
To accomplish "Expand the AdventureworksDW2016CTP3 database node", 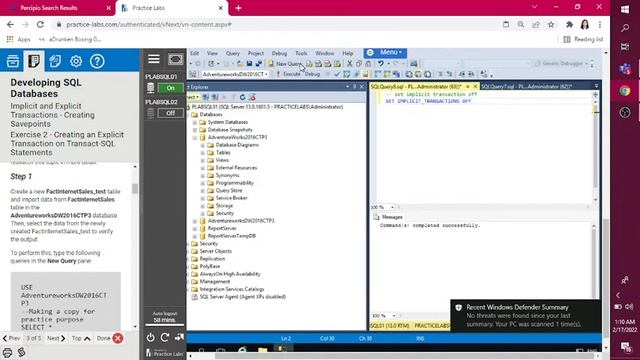I will (195, 221).
